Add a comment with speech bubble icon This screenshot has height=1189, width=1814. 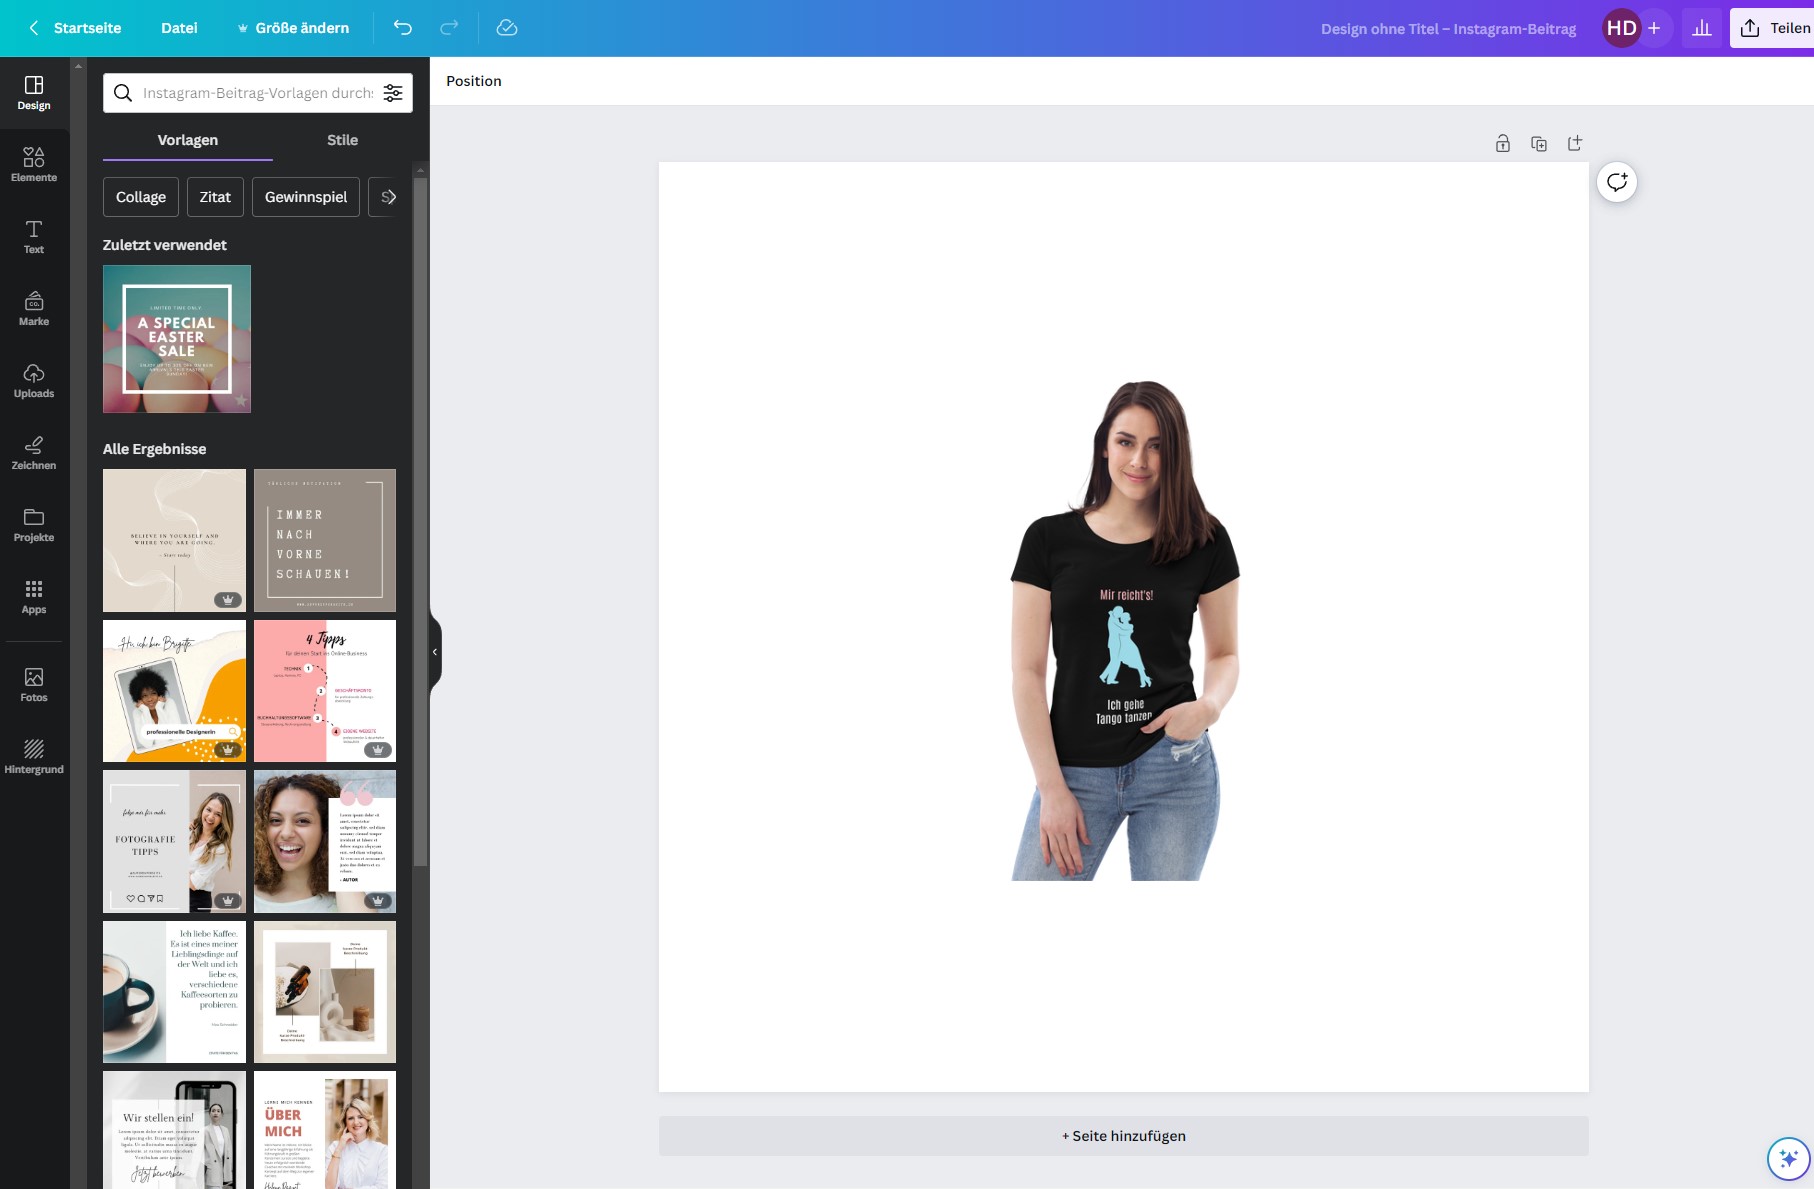(x=1617, y=182)
